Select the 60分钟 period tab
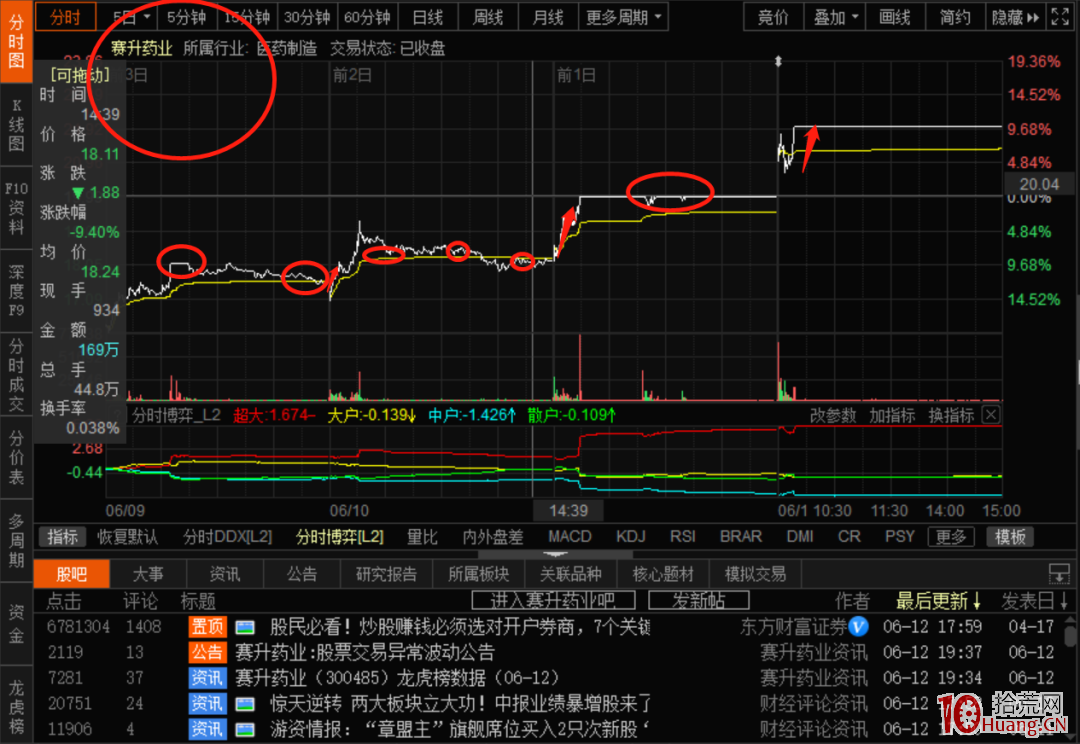Screen dimensions: 1080x744 coord(367,17)
